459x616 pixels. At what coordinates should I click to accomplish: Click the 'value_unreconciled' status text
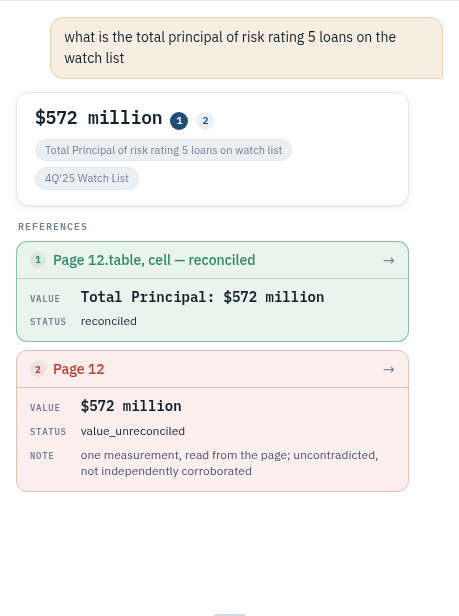pyautogui.click(x=133, y=431)
